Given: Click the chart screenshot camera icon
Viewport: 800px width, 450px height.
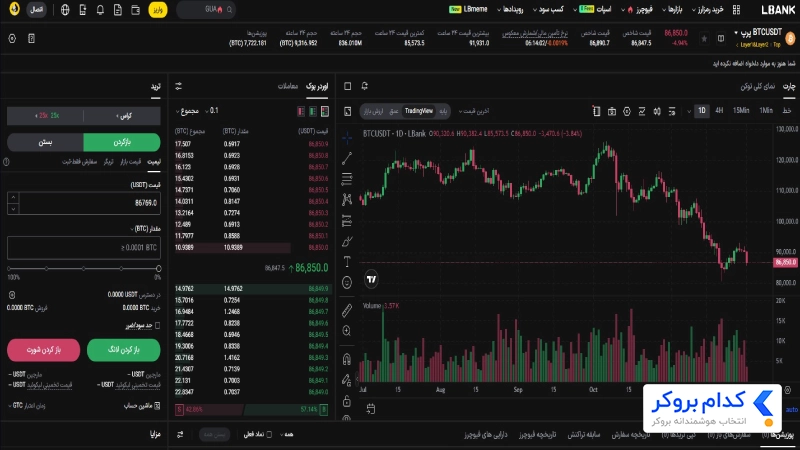Looking at the screenshot, I should pyautogui.click(x=612, y=111).
